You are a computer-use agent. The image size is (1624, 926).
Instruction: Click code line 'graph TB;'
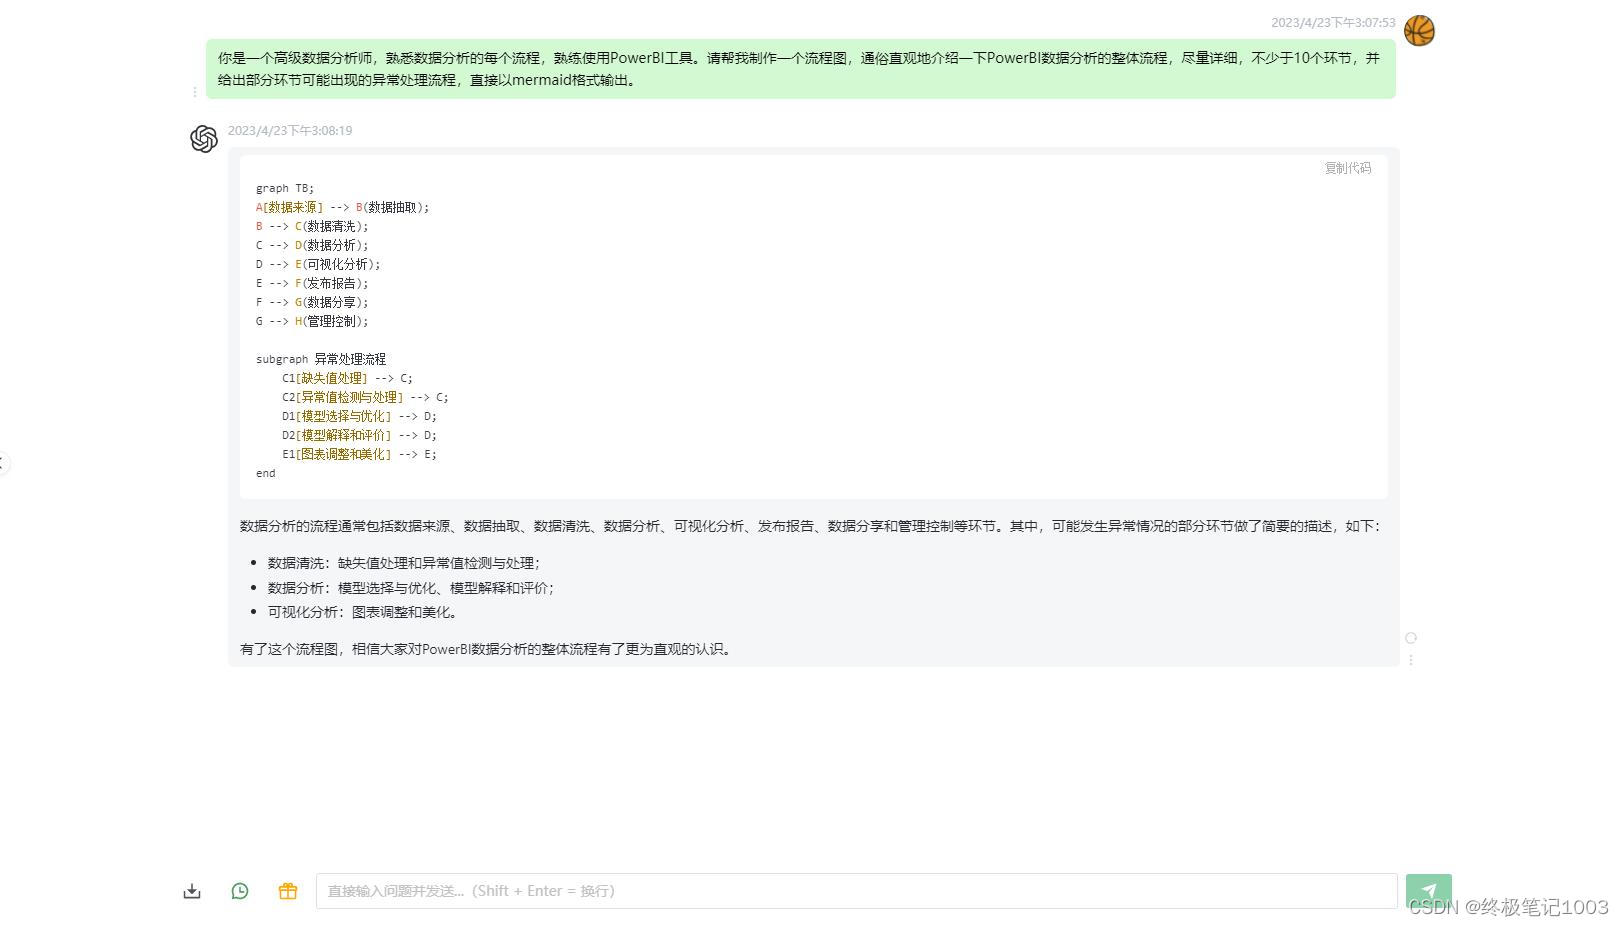[x=285, y=188]
